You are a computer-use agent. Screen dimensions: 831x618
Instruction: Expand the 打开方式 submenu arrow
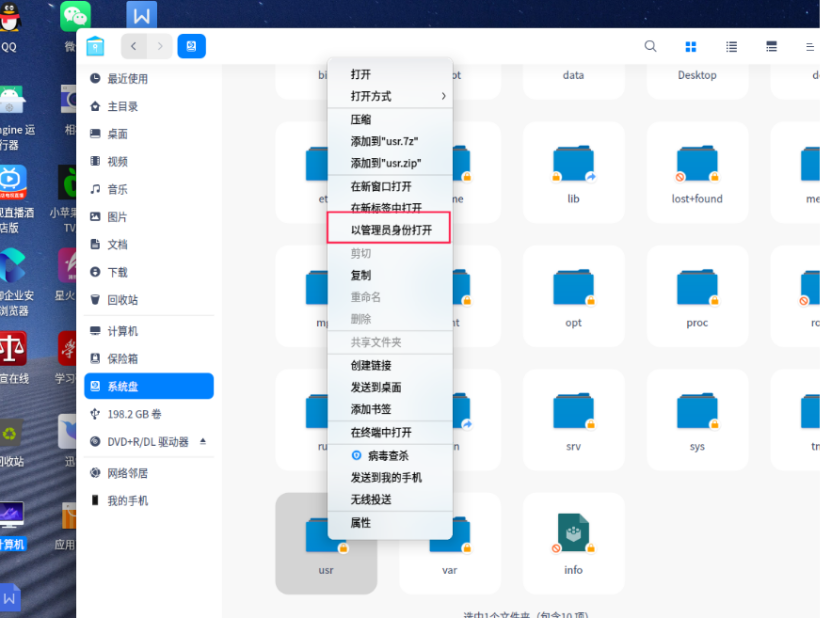point(443,96)
